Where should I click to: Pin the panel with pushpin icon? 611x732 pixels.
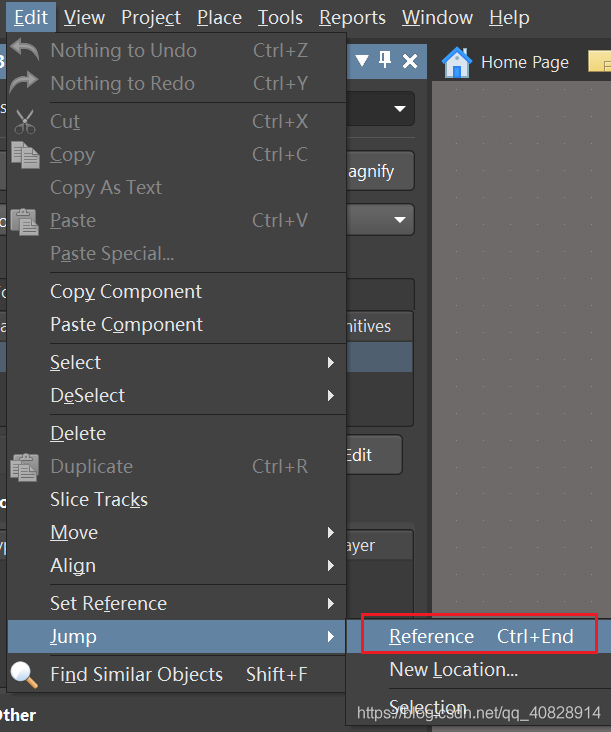(385, 60)
